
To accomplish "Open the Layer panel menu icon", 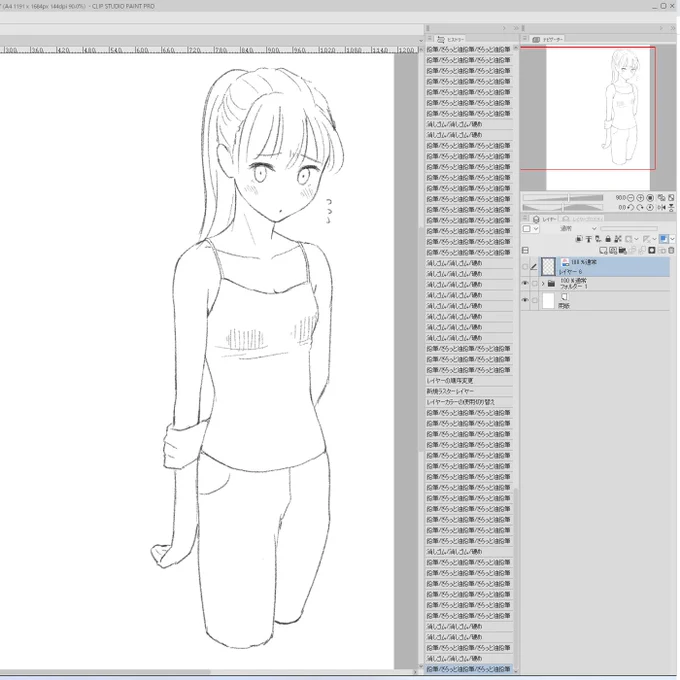I will 525,218.
